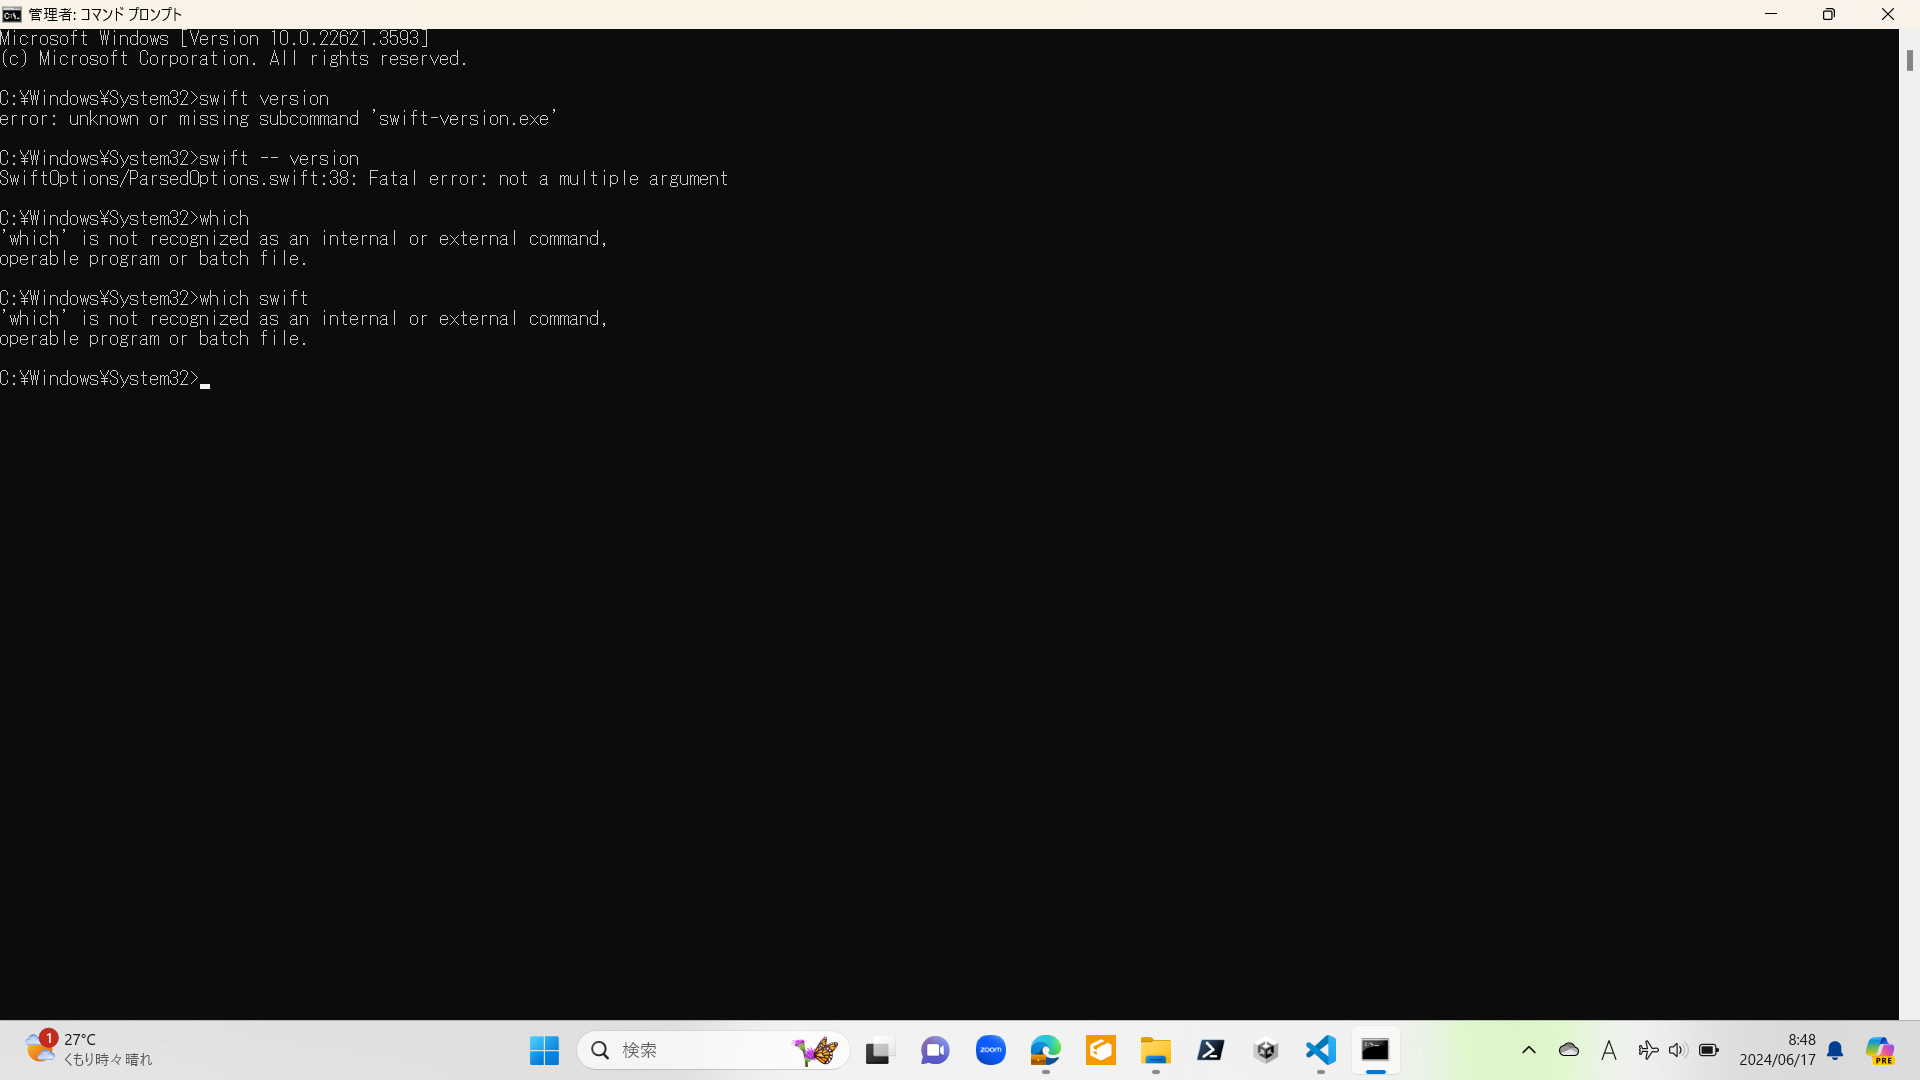This screenshot has height=1080, width=1920.
Task: Minimize the Command Prompt window
Action: [x=1771, y=14]
